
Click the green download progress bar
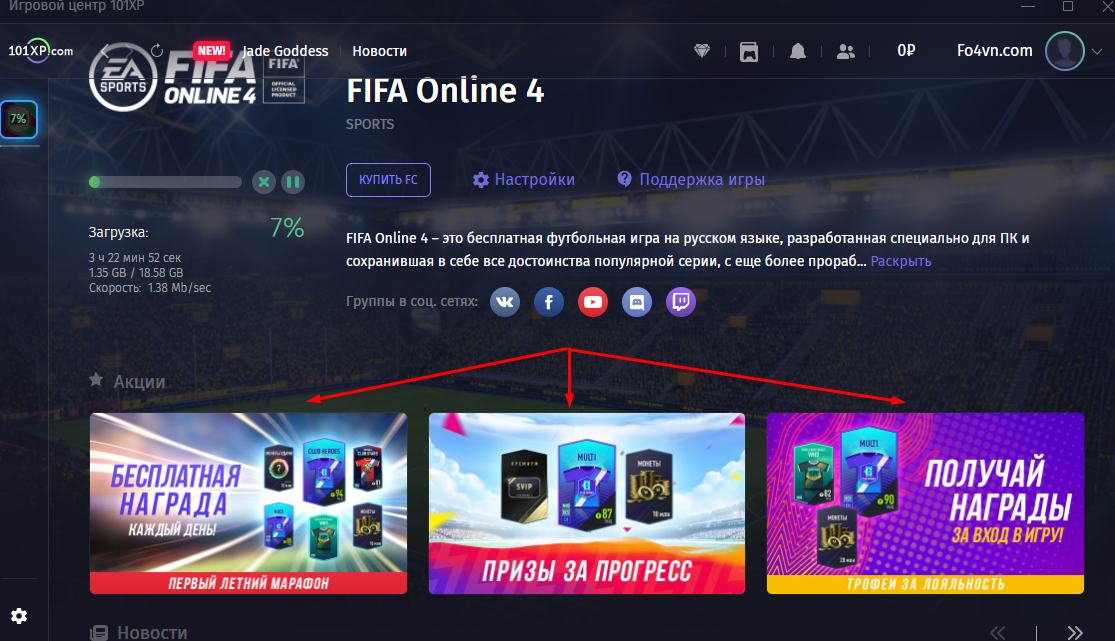[165, 182]
